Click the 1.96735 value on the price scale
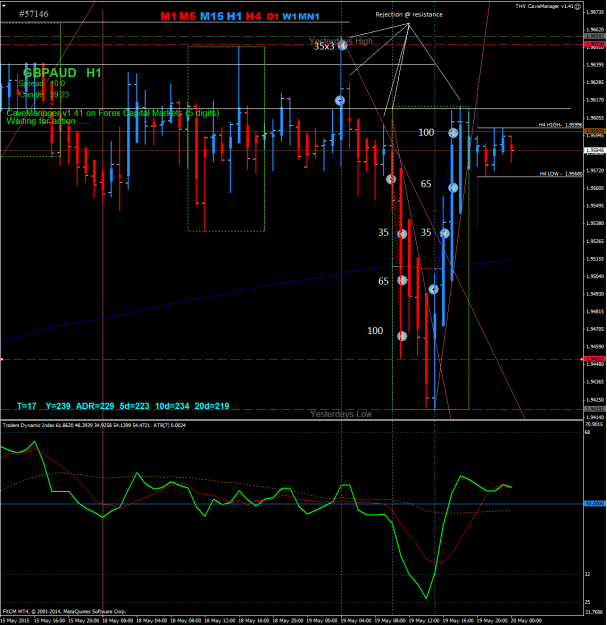The width and height of the screenshot is (607, 625). pos(595,12)
